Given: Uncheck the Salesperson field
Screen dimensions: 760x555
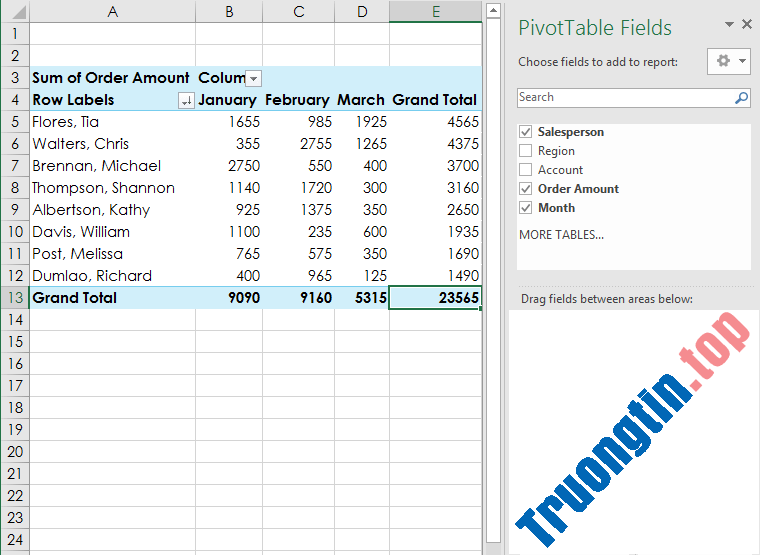Looking at the screenshot, I should click(x=525, y=132).
